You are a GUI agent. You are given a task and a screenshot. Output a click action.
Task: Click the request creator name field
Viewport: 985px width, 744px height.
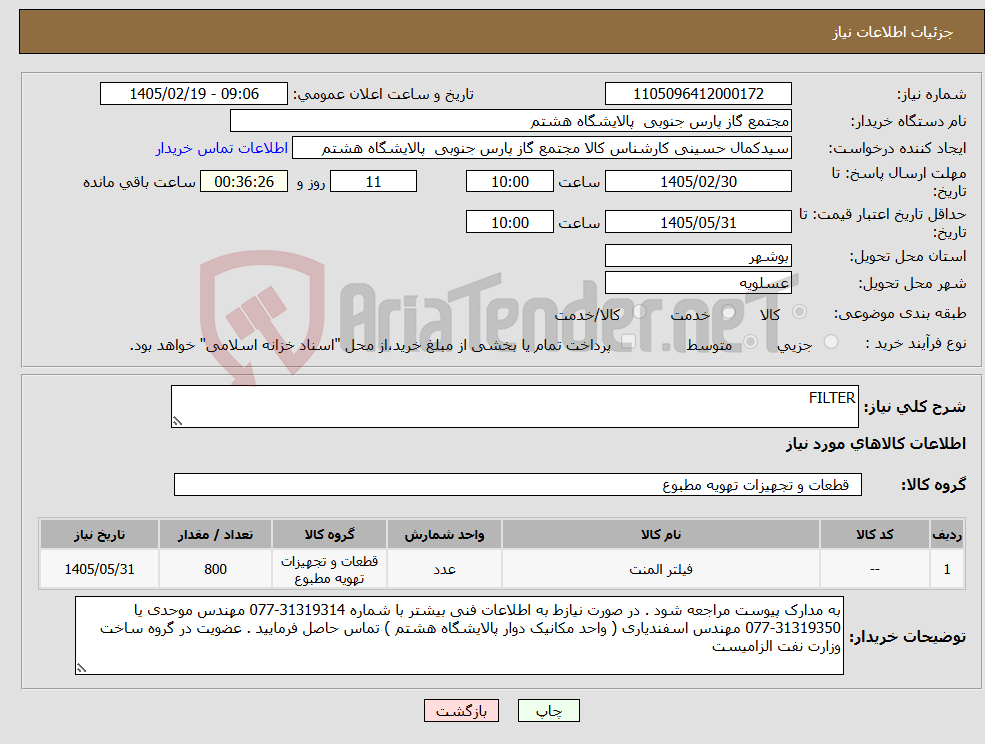click(x=541, y=148)
